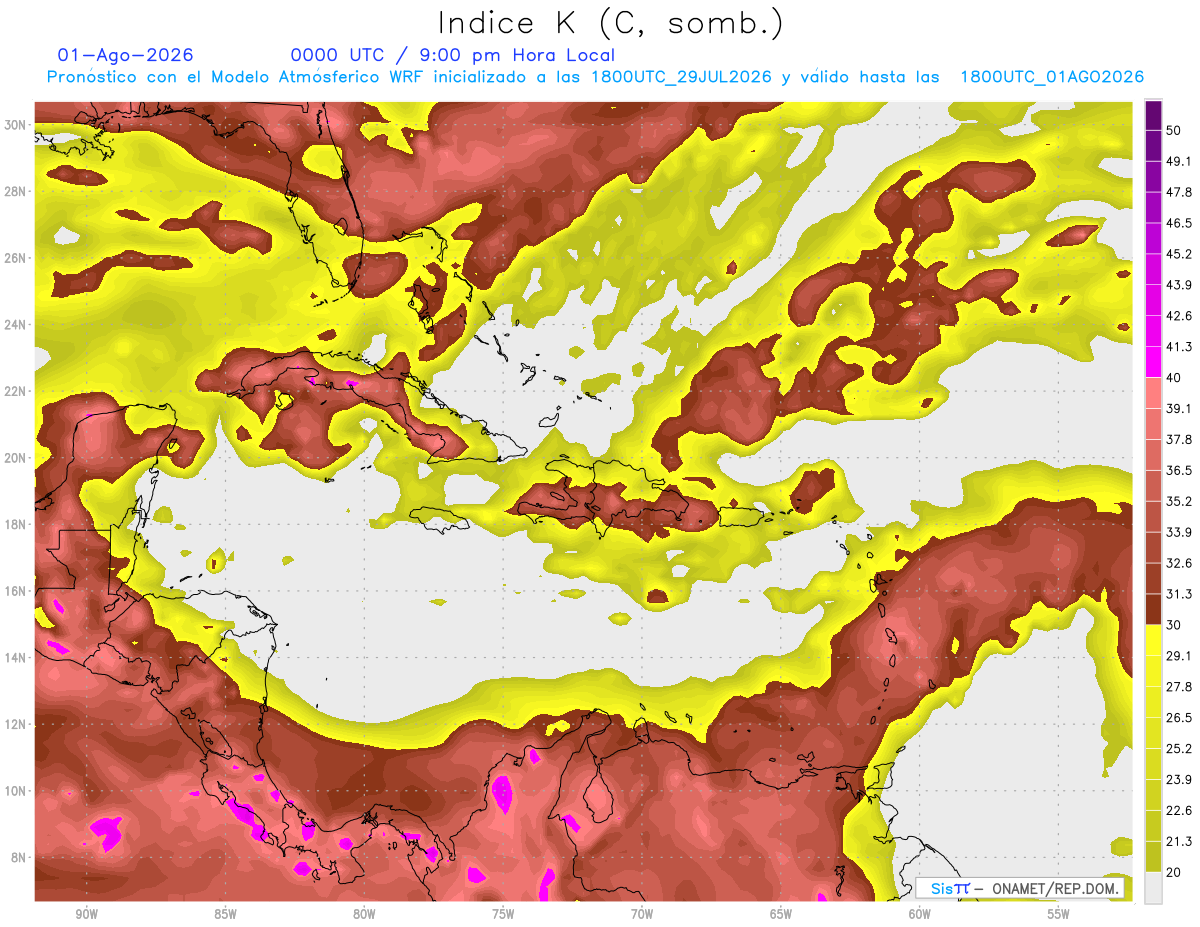
Task: Click latitude axis label '8N'
Action: coord(18,858)
